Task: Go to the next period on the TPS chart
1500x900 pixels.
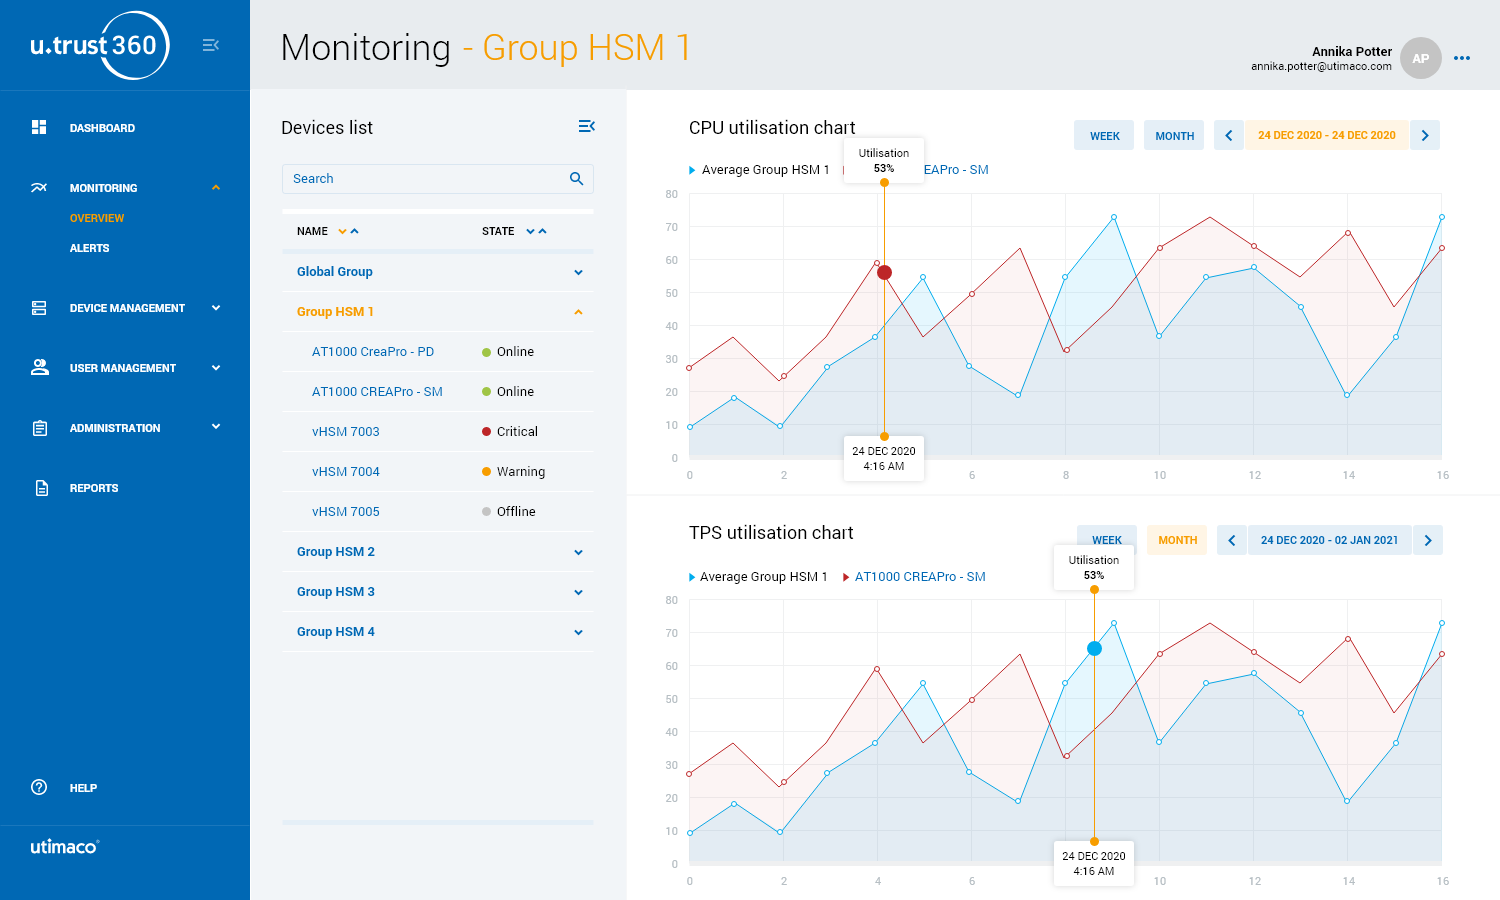Action: [x=1428, y=540]
